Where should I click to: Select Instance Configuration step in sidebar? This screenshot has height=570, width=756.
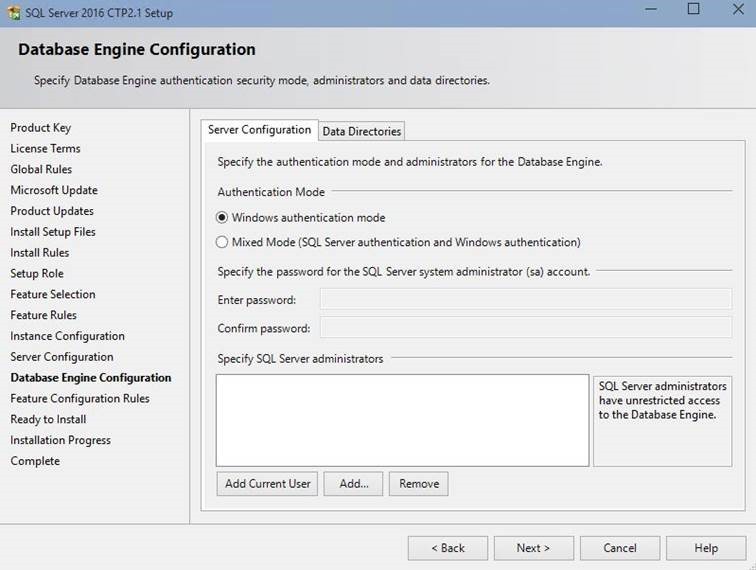pos(68,336)
